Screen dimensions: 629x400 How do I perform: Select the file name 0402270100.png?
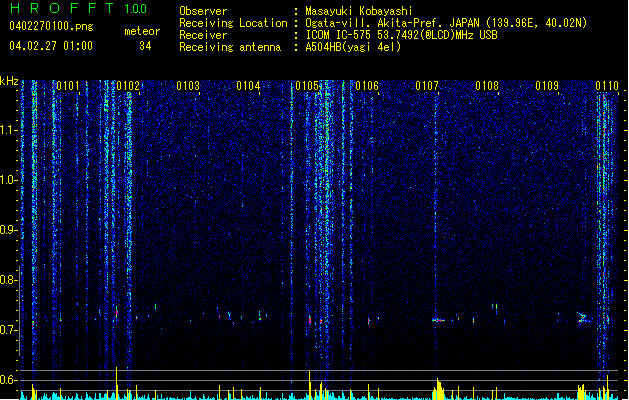click(x=51, y=26)
